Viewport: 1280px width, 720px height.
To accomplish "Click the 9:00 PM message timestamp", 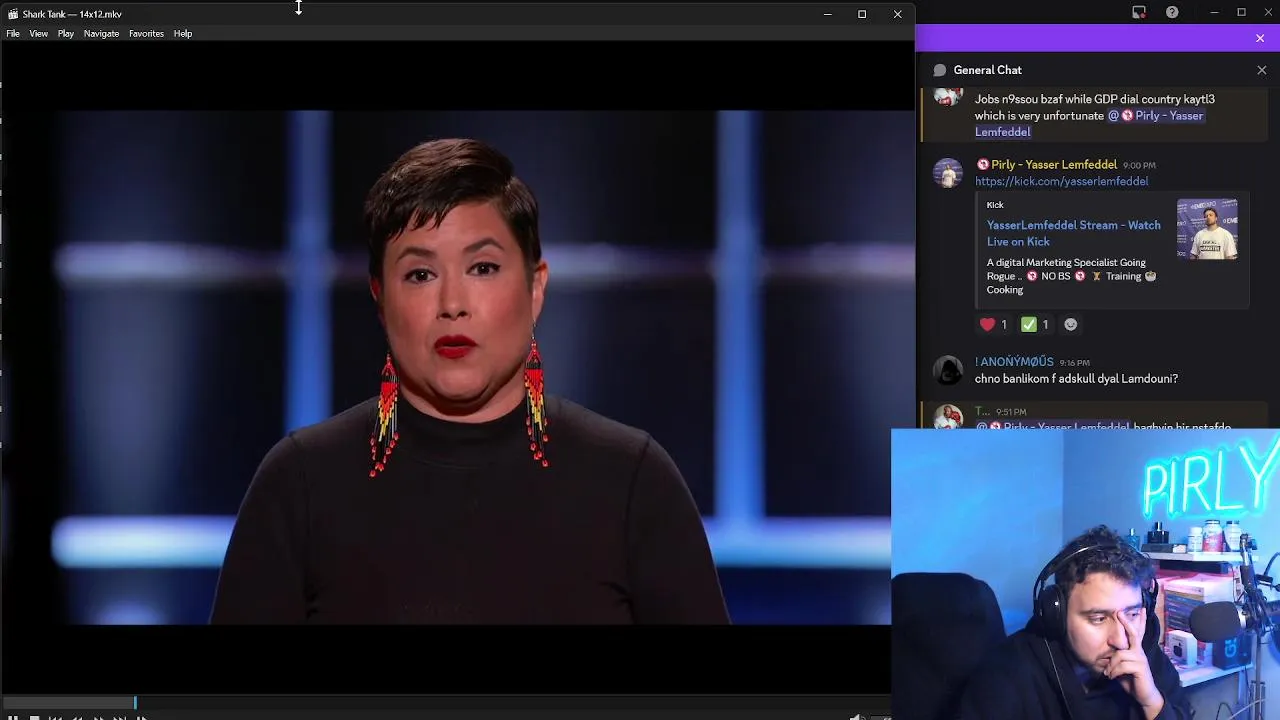I will 1139,166.
